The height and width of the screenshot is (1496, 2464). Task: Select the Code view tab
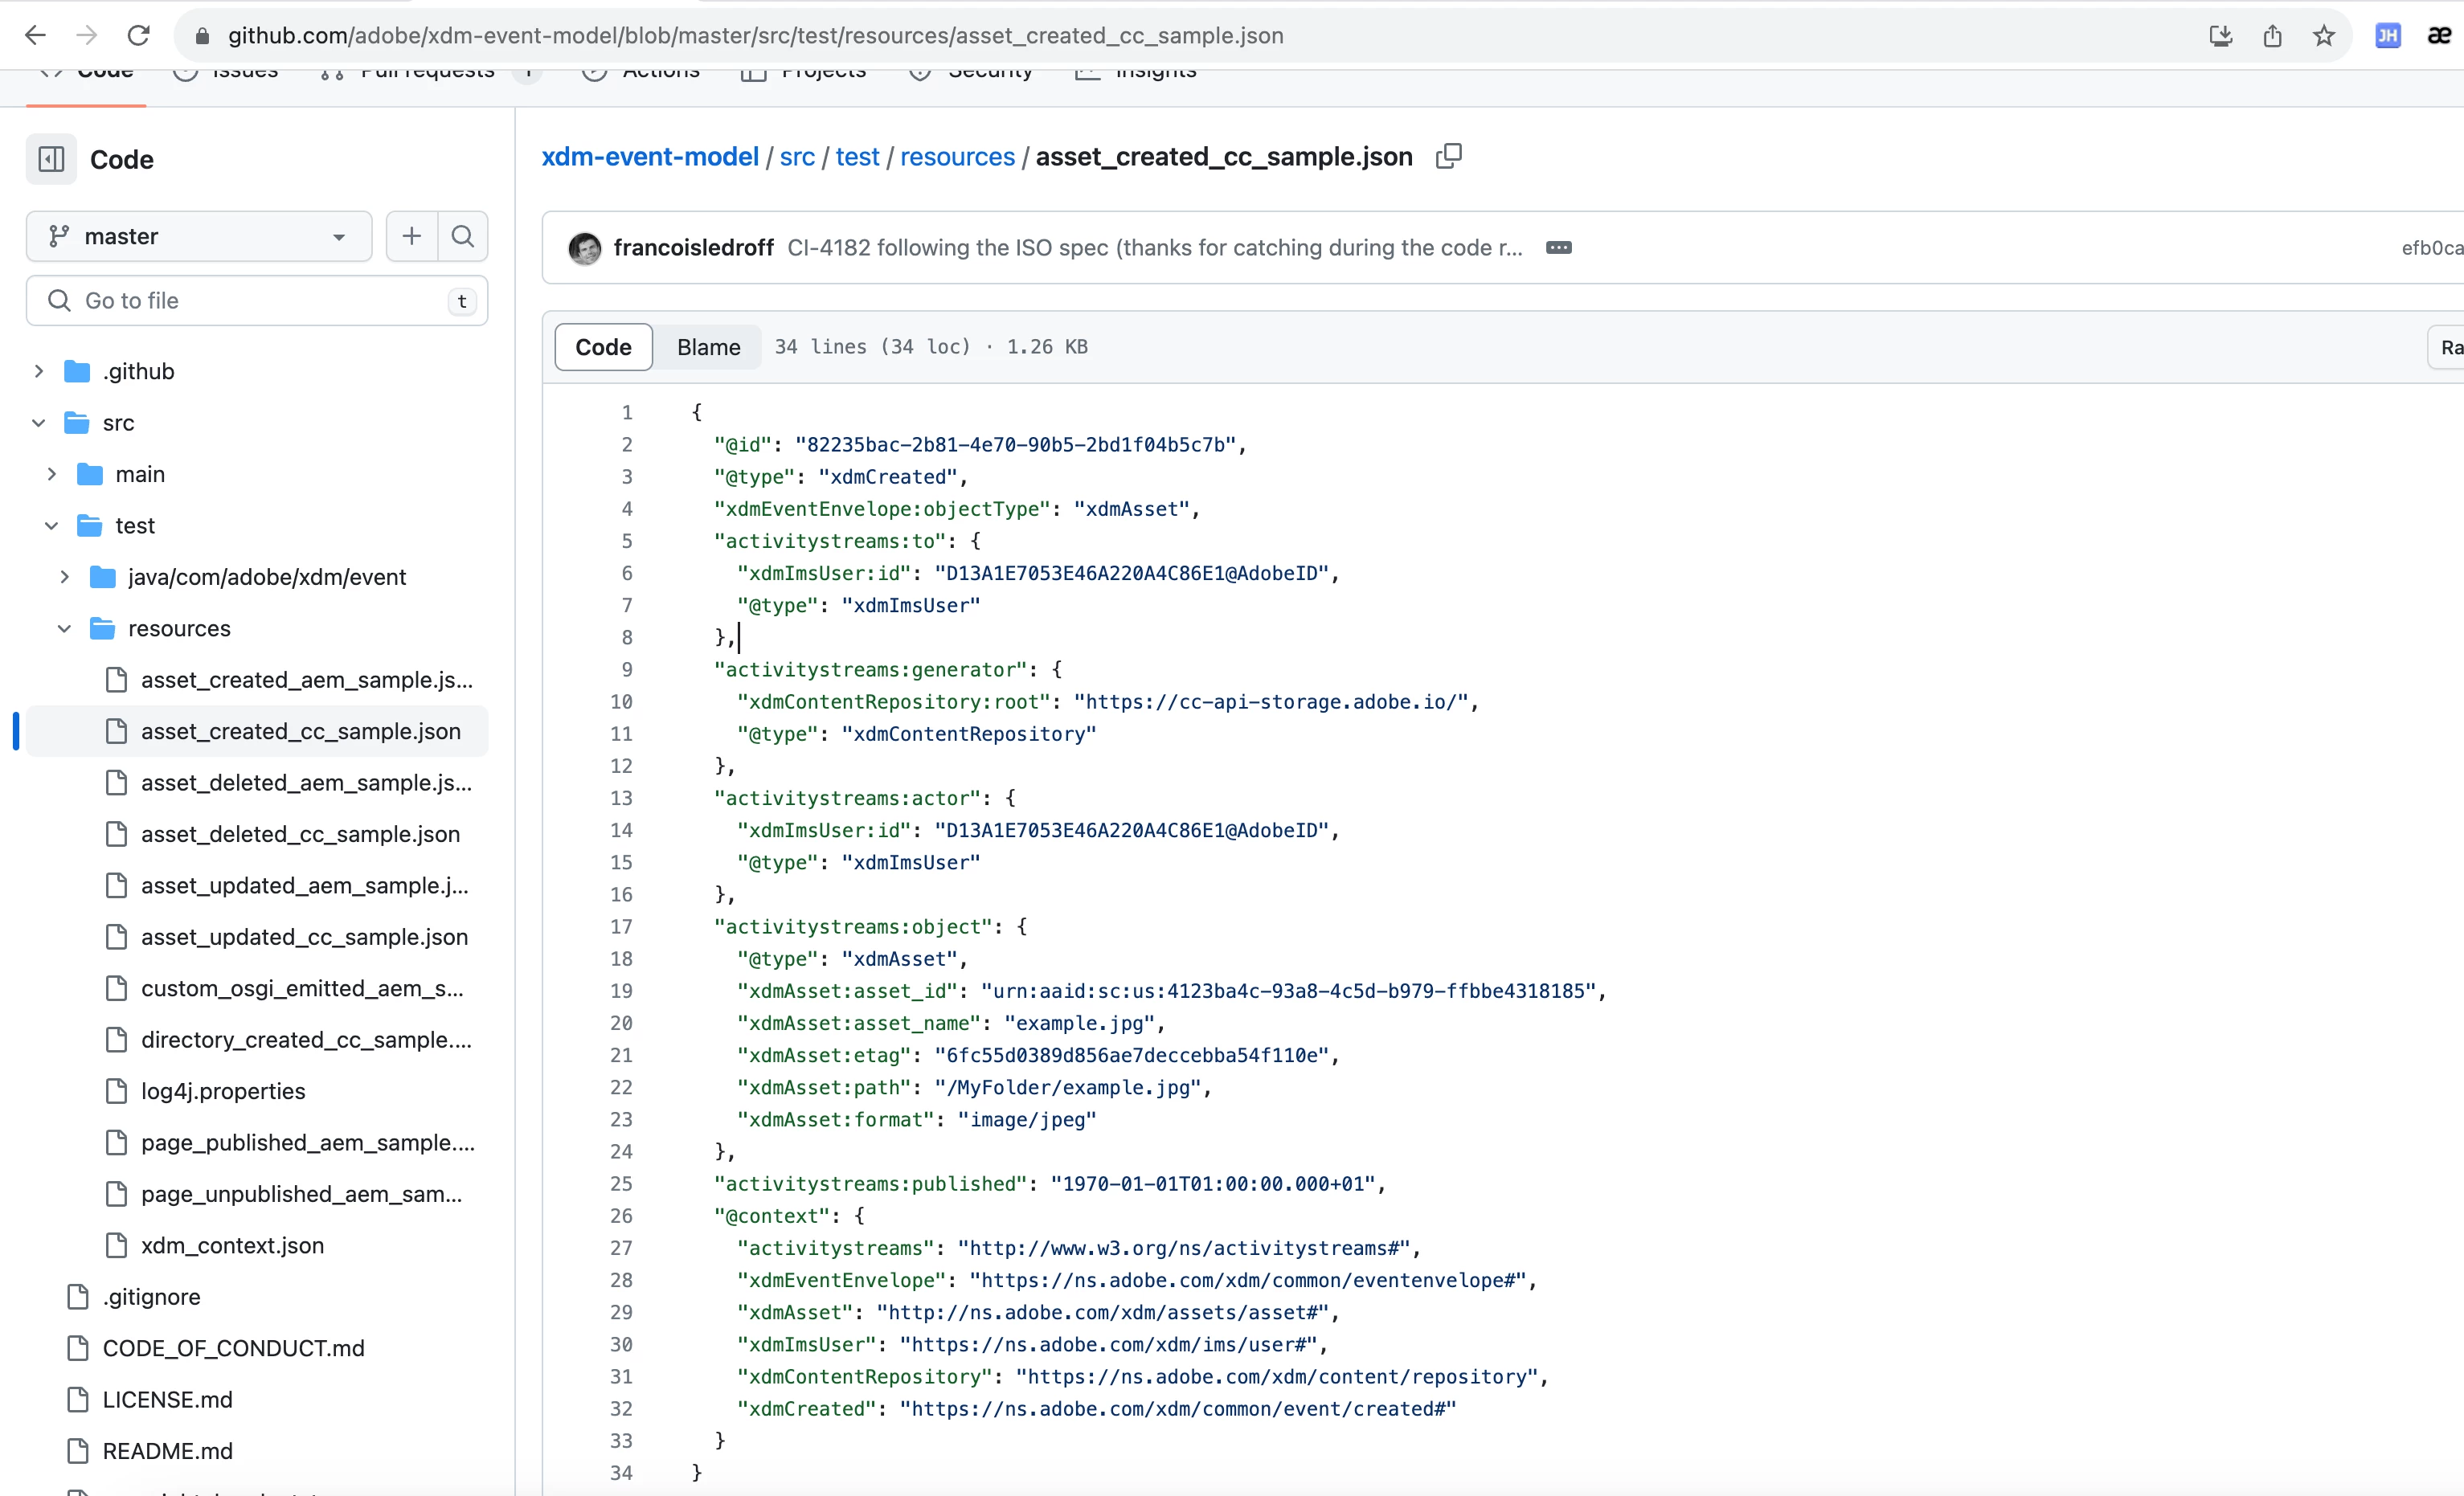coord(603,347)
